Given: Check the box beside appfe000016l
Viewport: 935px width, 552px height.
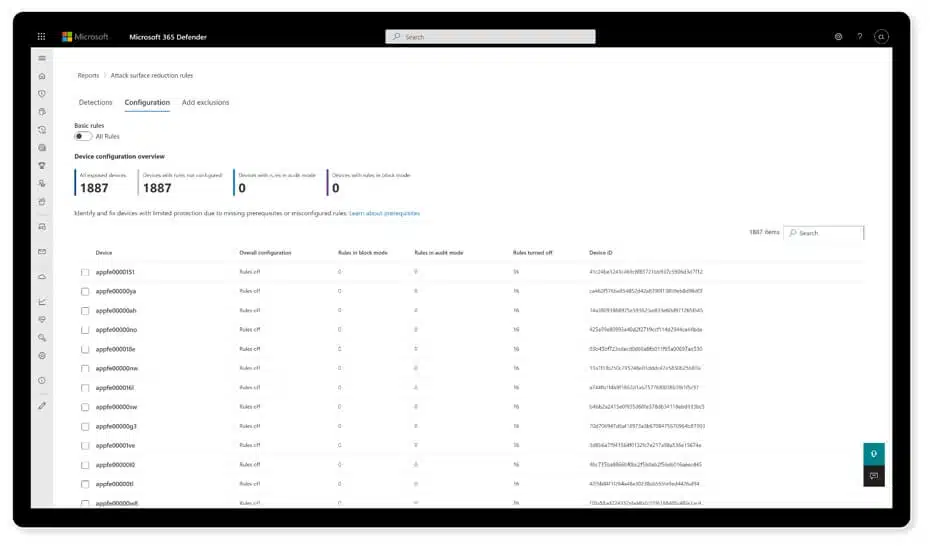Looking at the screenshot, I should click(x=85, y=388).
